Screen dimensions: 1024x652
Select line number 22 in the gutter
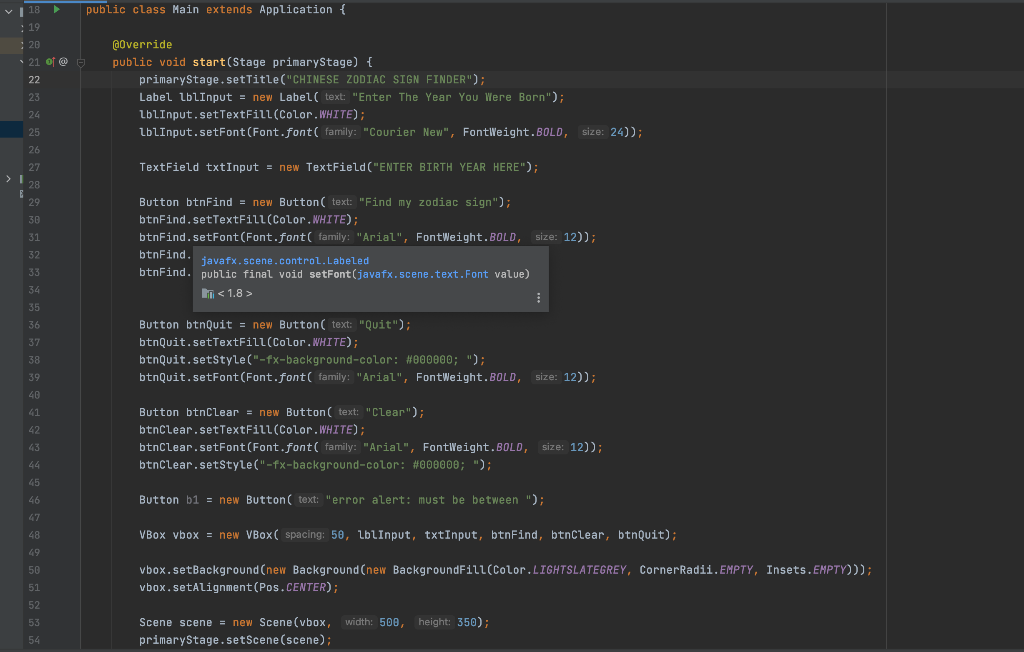(33, 79)
